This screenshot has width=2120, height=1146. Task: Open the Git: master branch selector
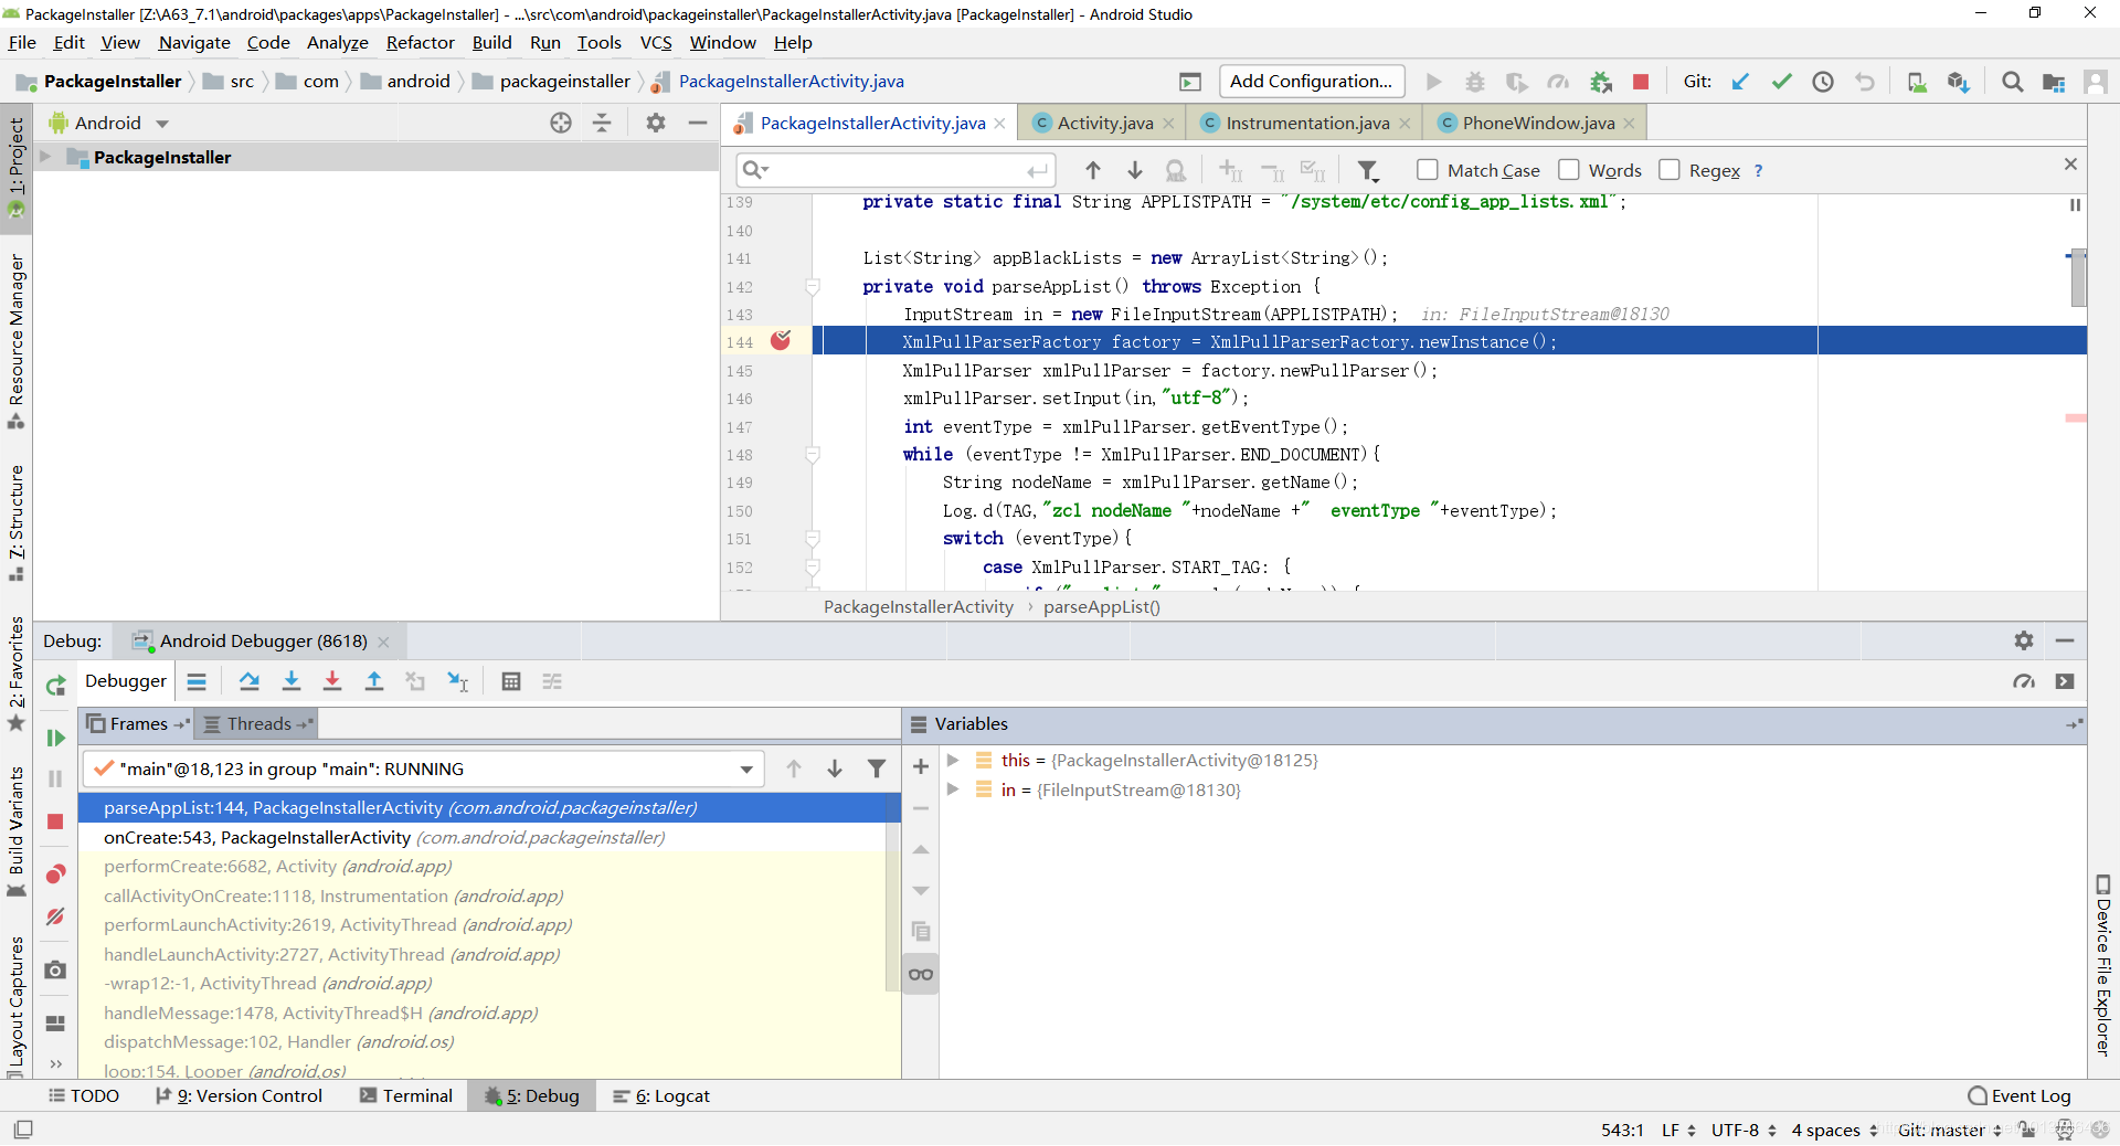(1949, 1130)
